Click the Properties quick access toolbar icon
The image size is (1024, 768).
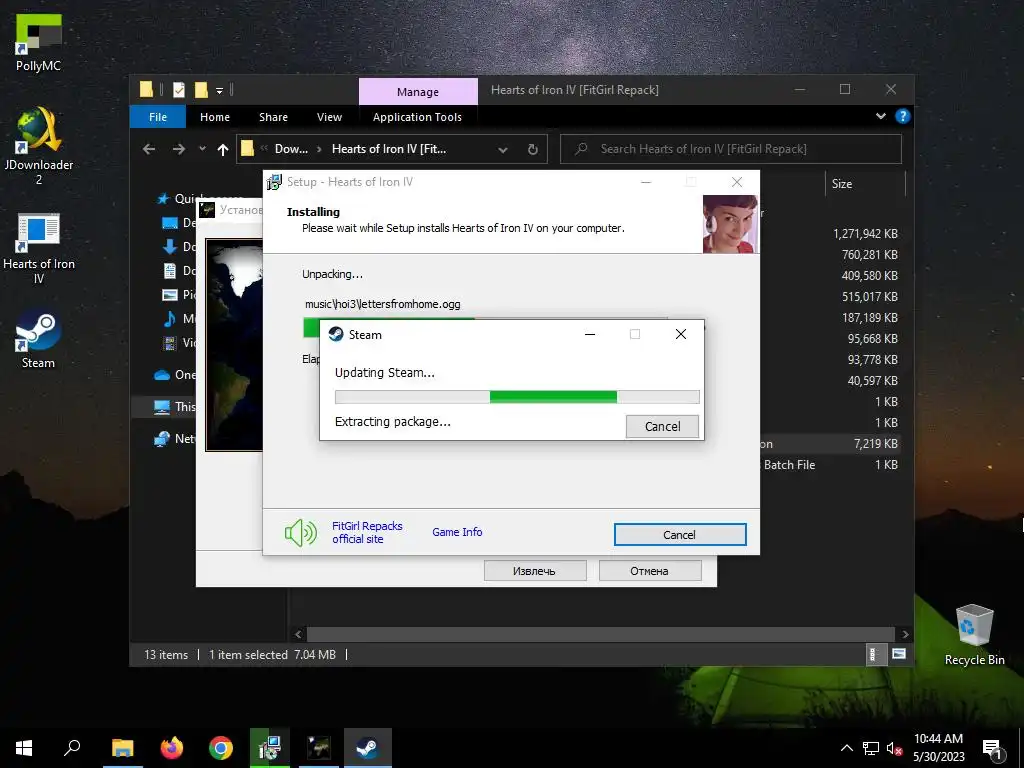179,89
